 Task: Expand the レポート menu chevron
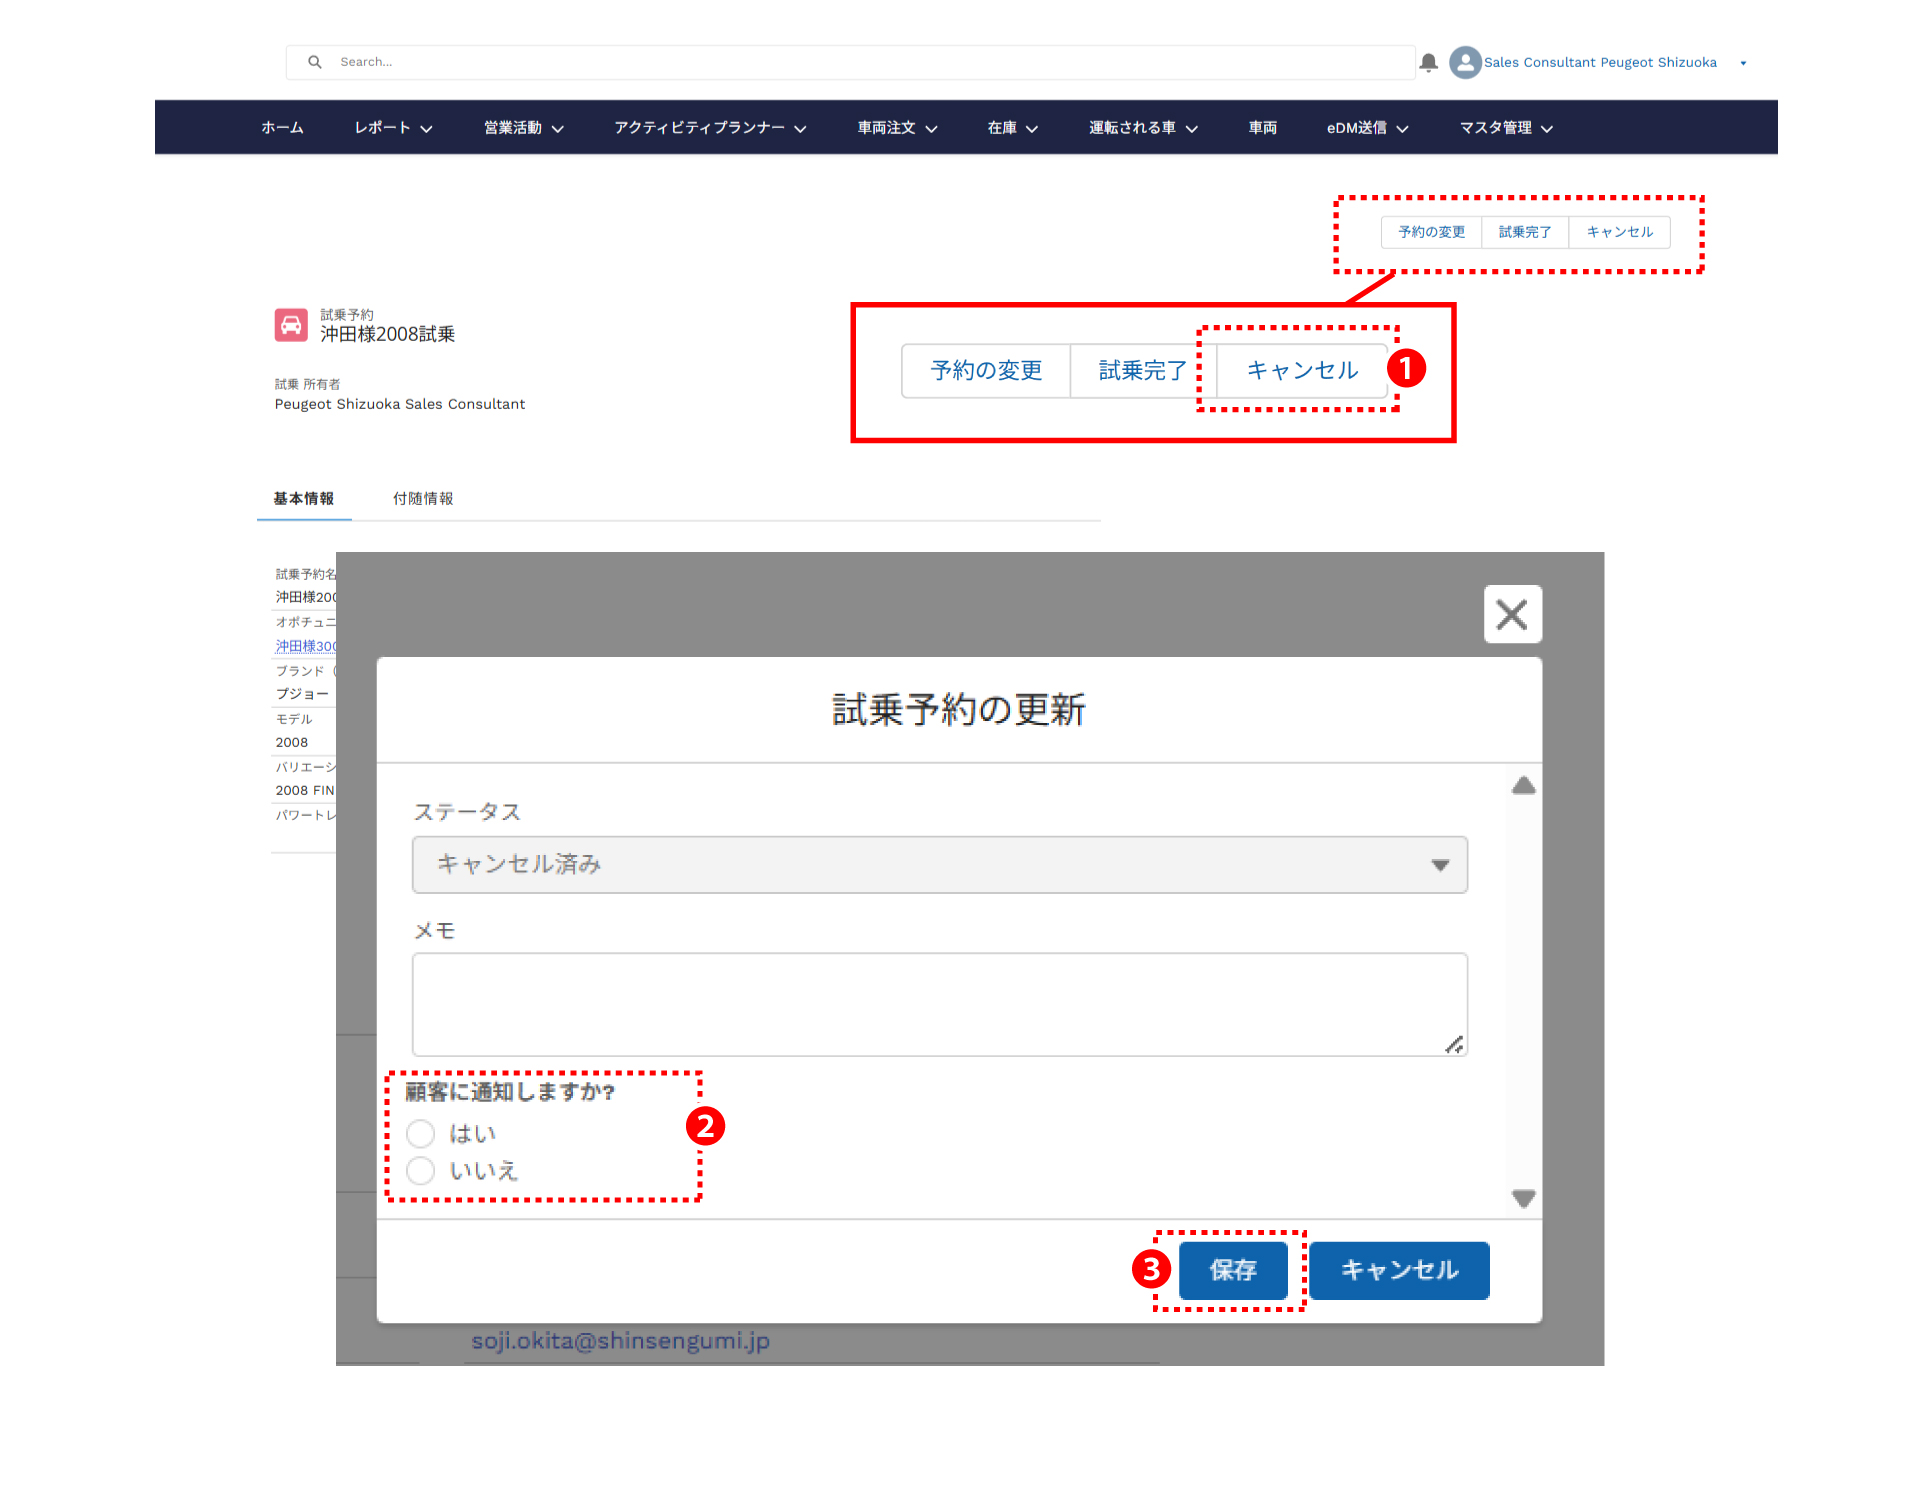(427, 129)
